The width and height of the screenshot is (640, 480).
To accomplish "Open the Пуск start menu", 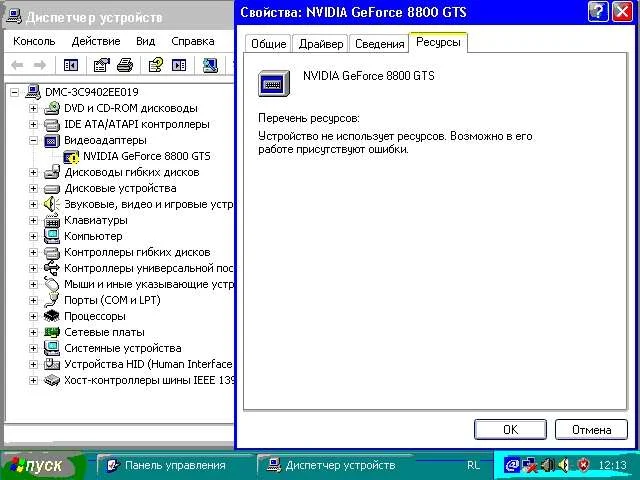I will click(x=40, y=465).
